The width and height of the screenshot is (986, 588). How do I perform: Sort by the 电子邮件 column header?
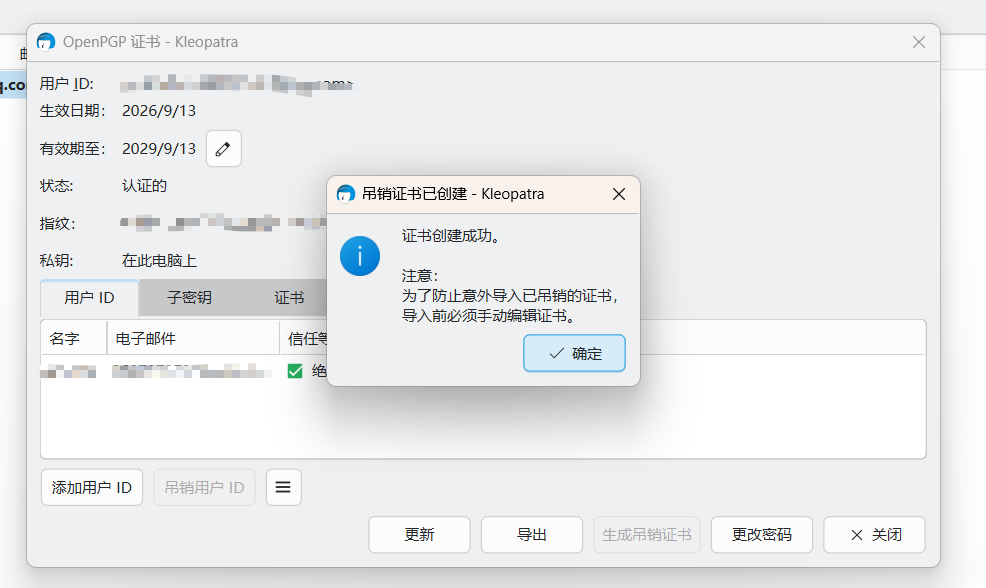[194, 338]
